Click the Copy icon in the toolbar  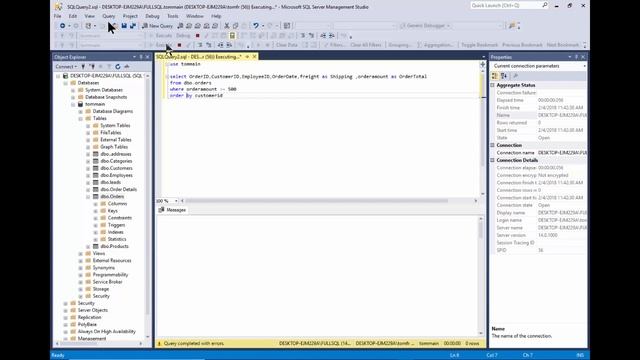point(236,26)
